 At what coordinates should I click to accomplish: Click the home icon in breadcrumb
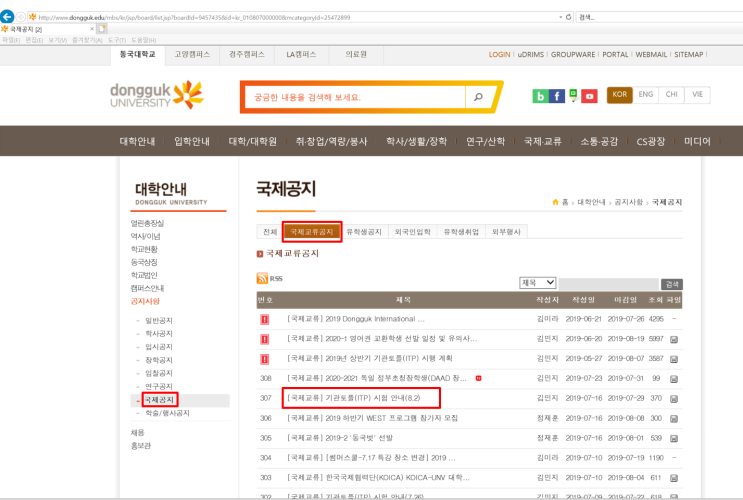tap(555, 202)
